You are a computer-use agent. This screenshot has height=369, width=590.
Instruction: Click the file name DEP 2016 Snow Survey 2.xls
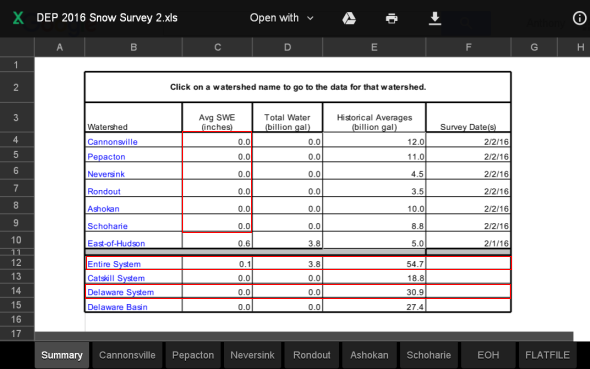click(x=107, y=18)
